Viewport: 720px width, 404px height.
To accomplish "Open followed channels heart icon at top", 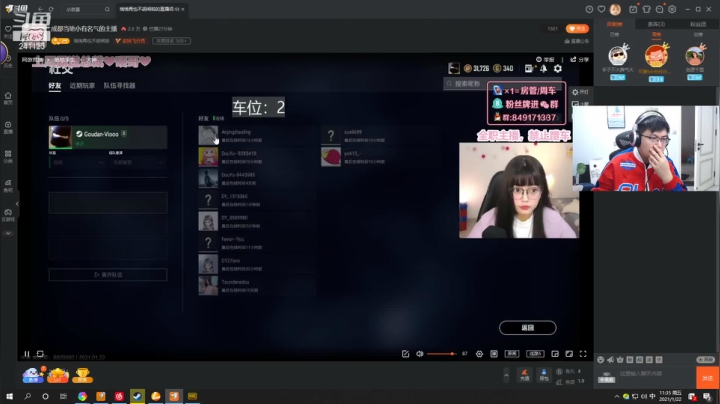I will tap(602, 9).
